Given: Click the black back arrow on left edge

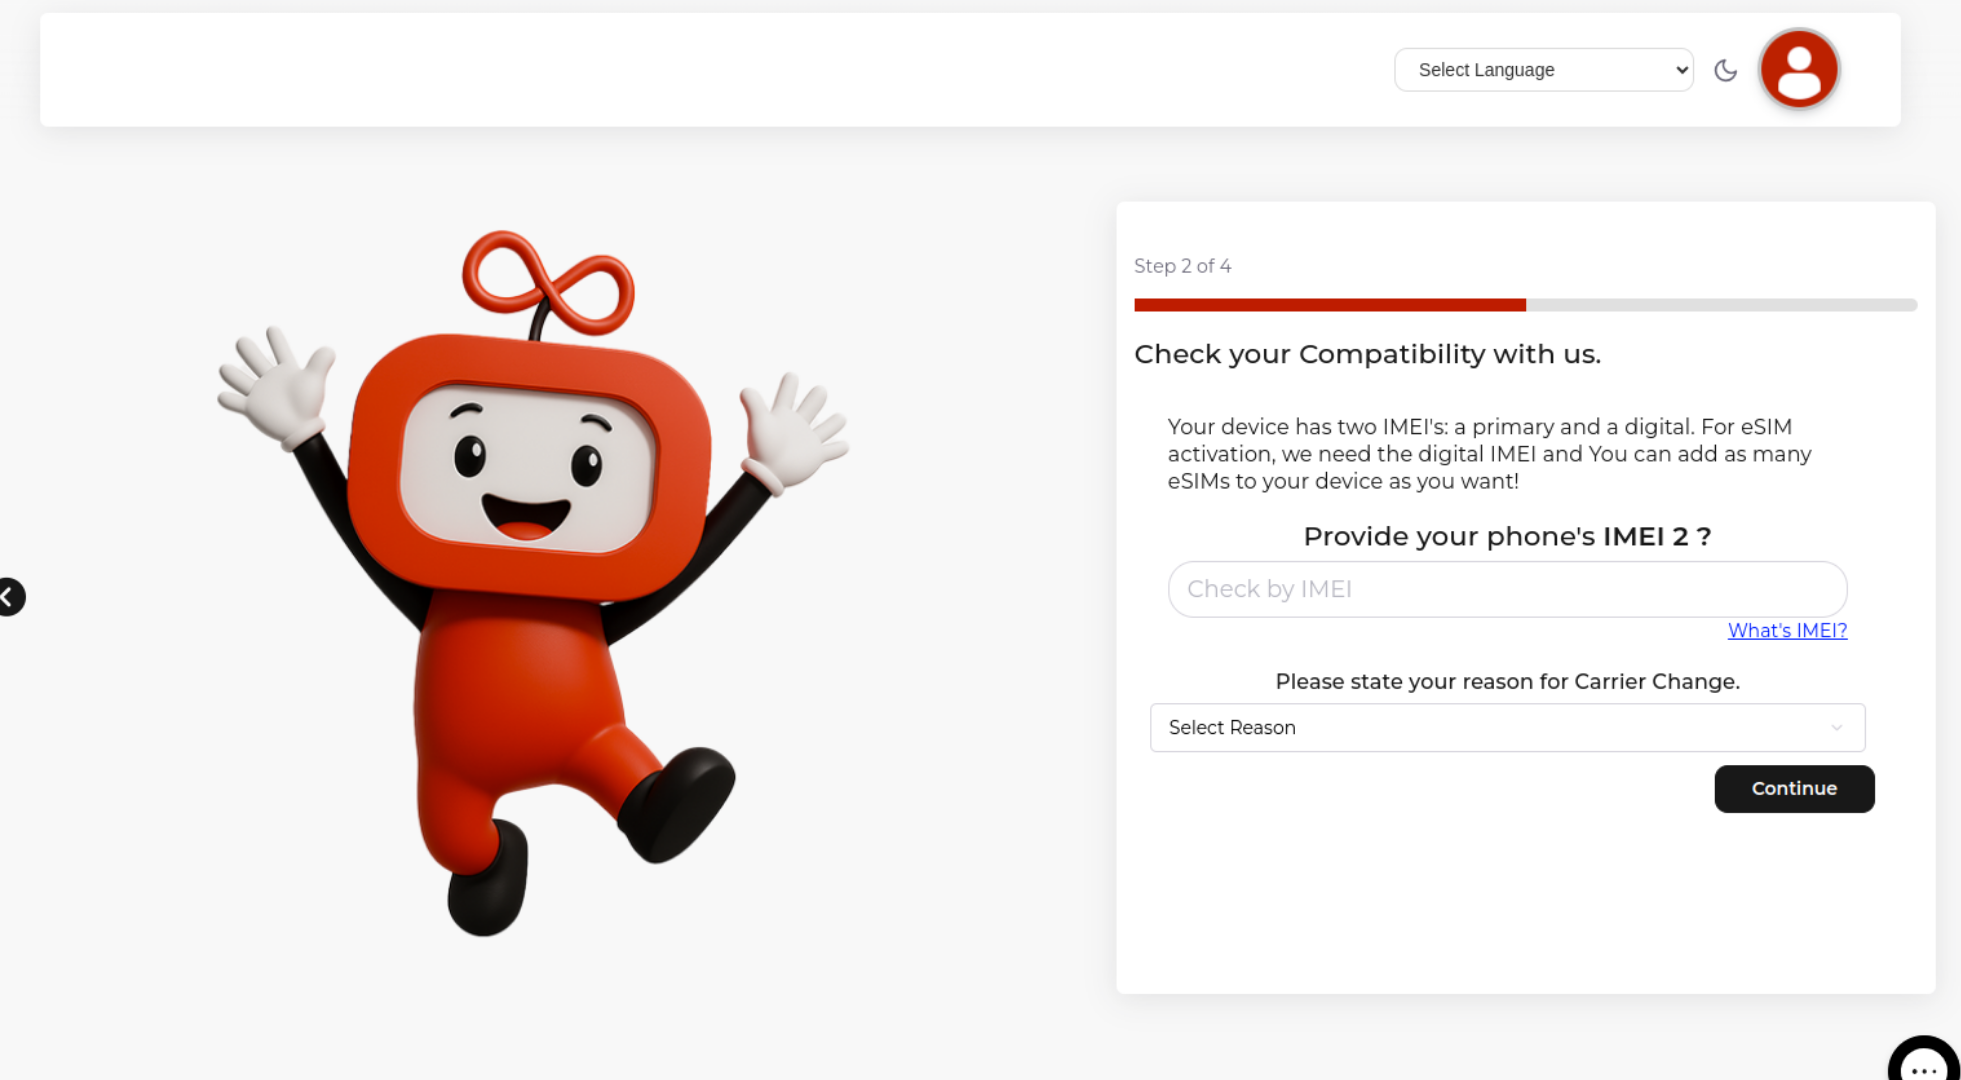Looking at the screenshot, I should (10, 597).
